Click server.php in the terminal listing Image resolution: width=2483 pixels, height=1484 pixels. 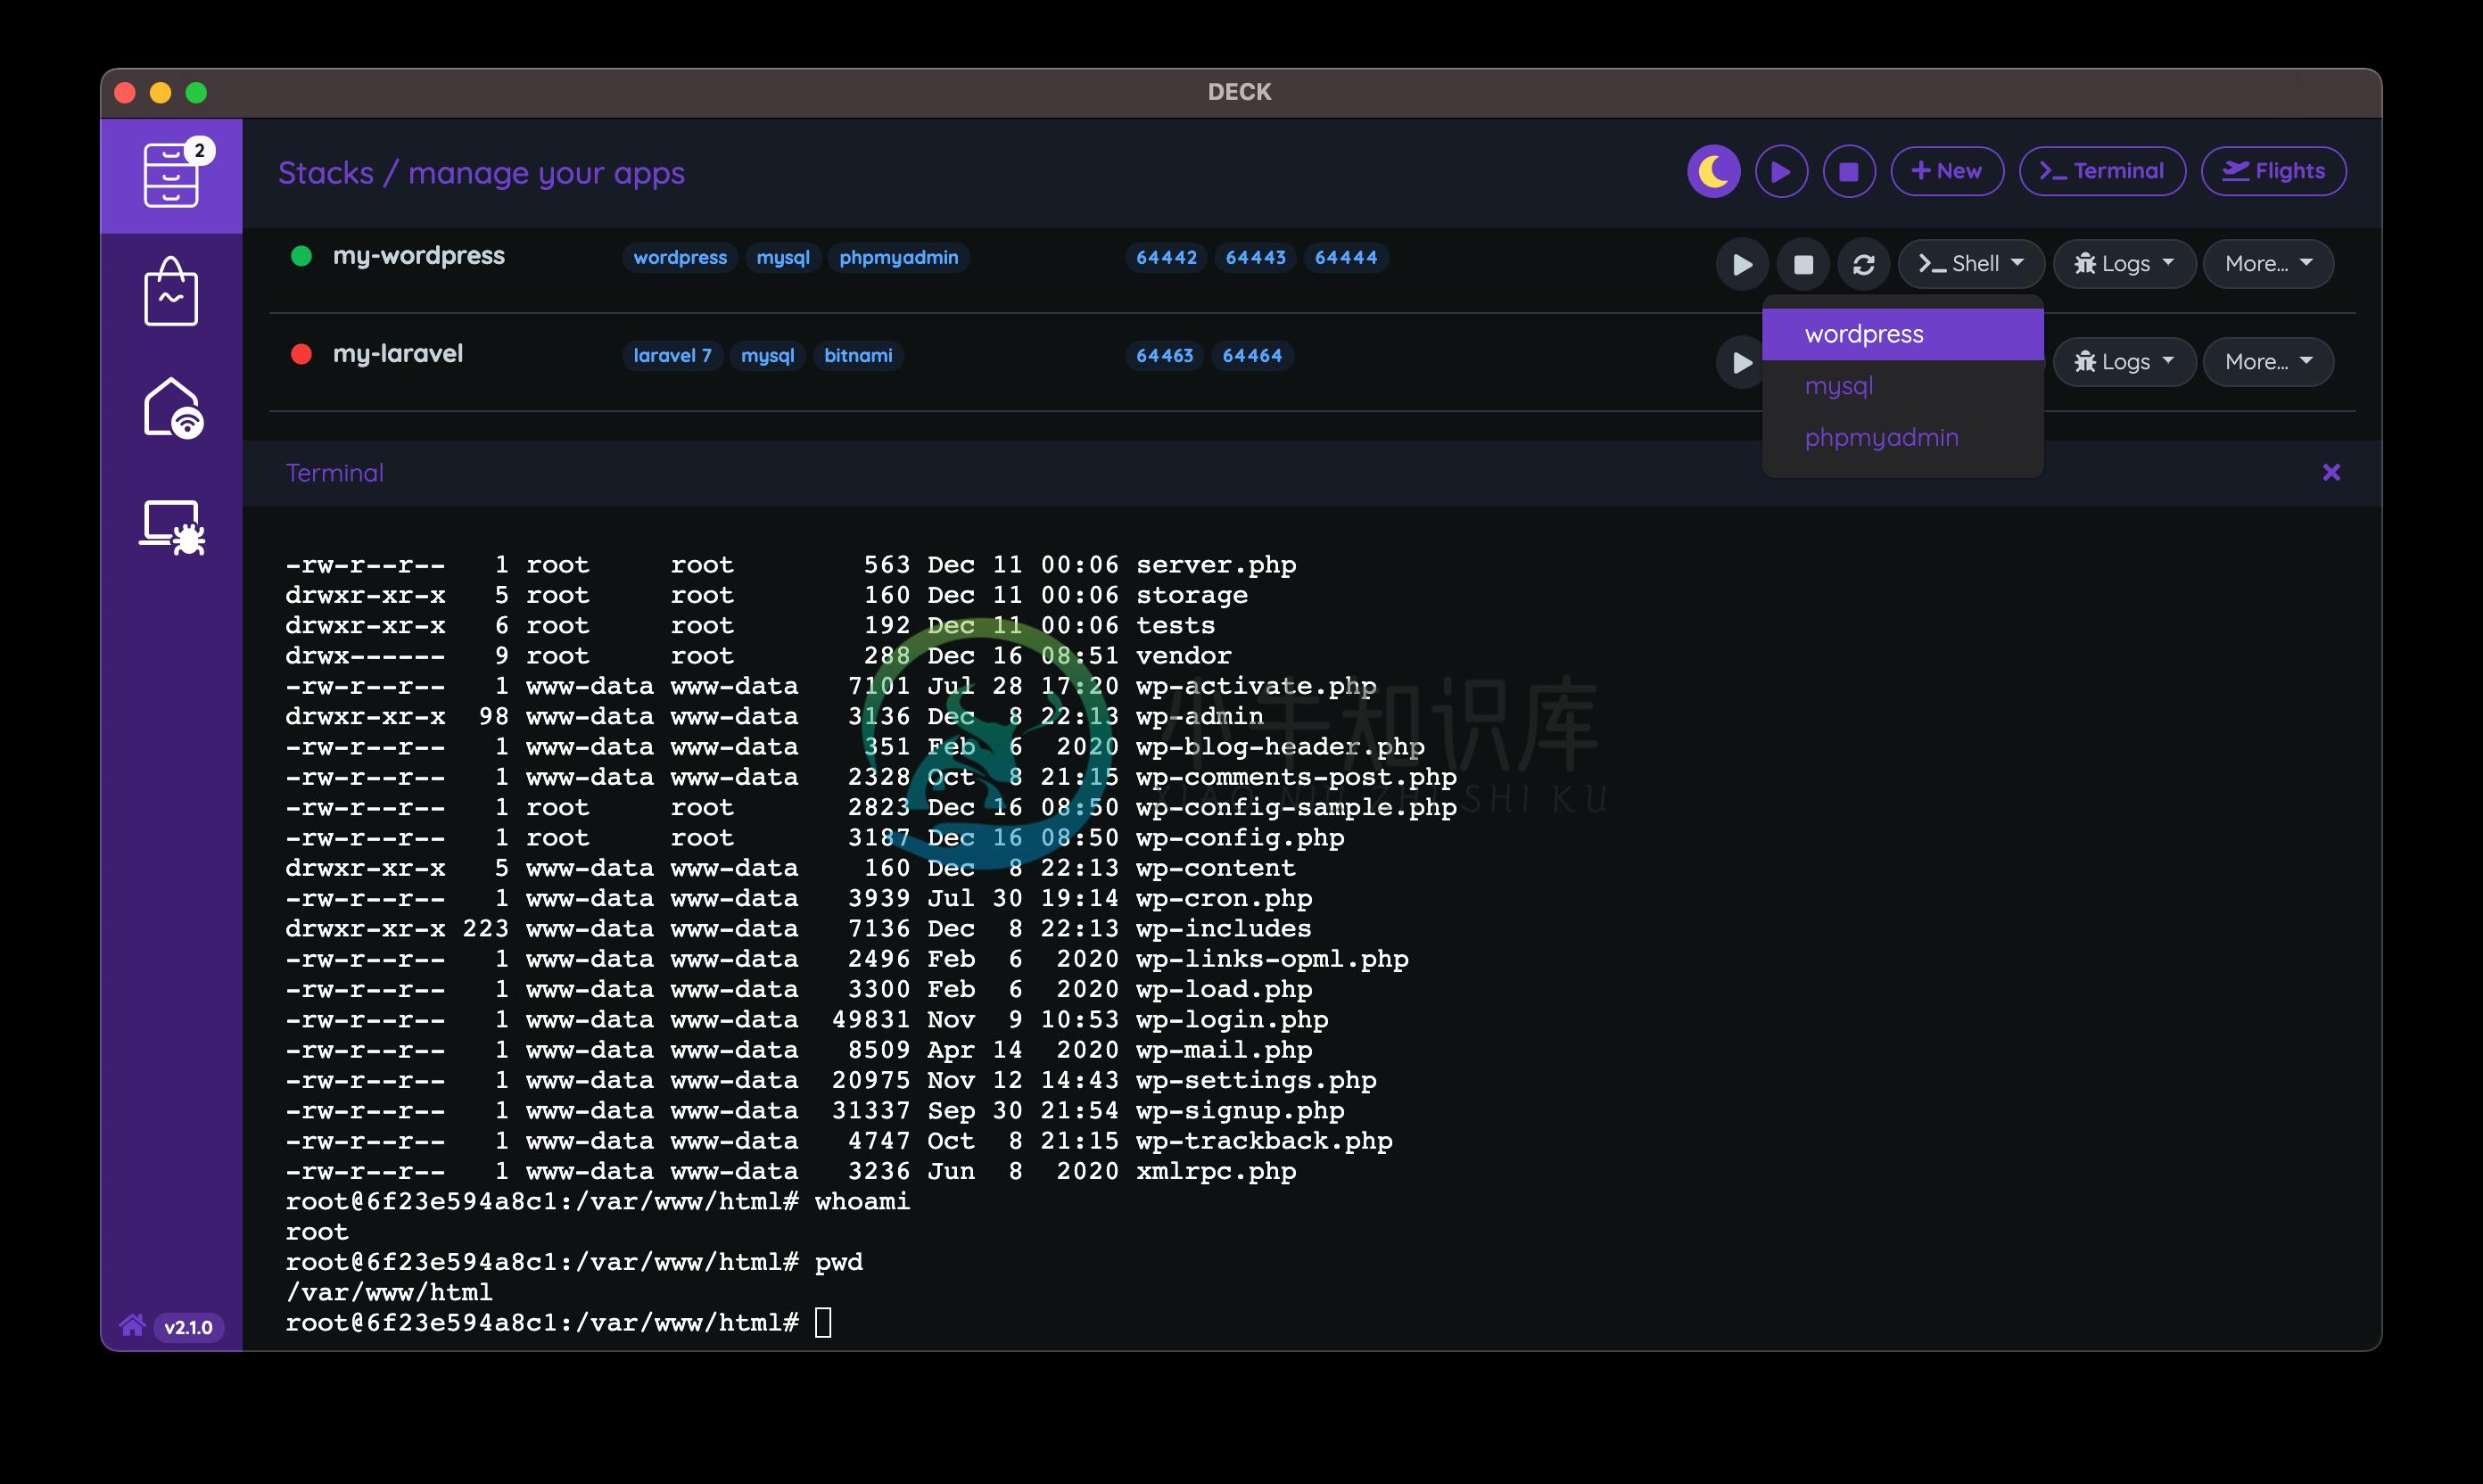pyautogui.click(x=1216, y=565)
